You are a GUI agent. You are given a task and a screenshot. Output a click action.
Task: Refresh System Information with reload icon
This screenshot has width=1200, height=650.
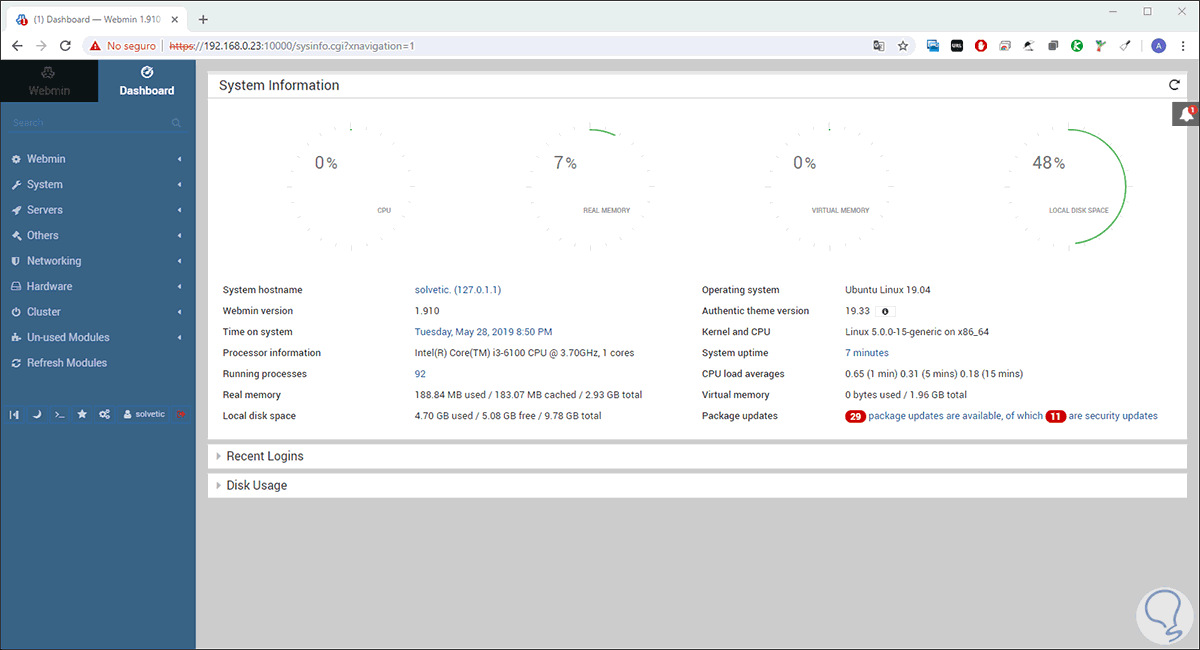(x=1174, y=85)
